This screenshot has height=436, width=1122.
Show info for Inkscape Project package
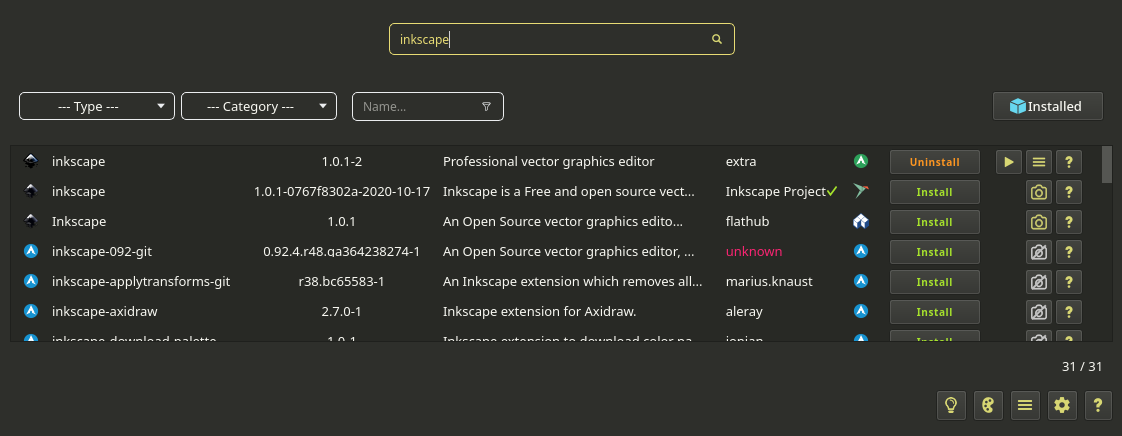(x=1069, y=192)
